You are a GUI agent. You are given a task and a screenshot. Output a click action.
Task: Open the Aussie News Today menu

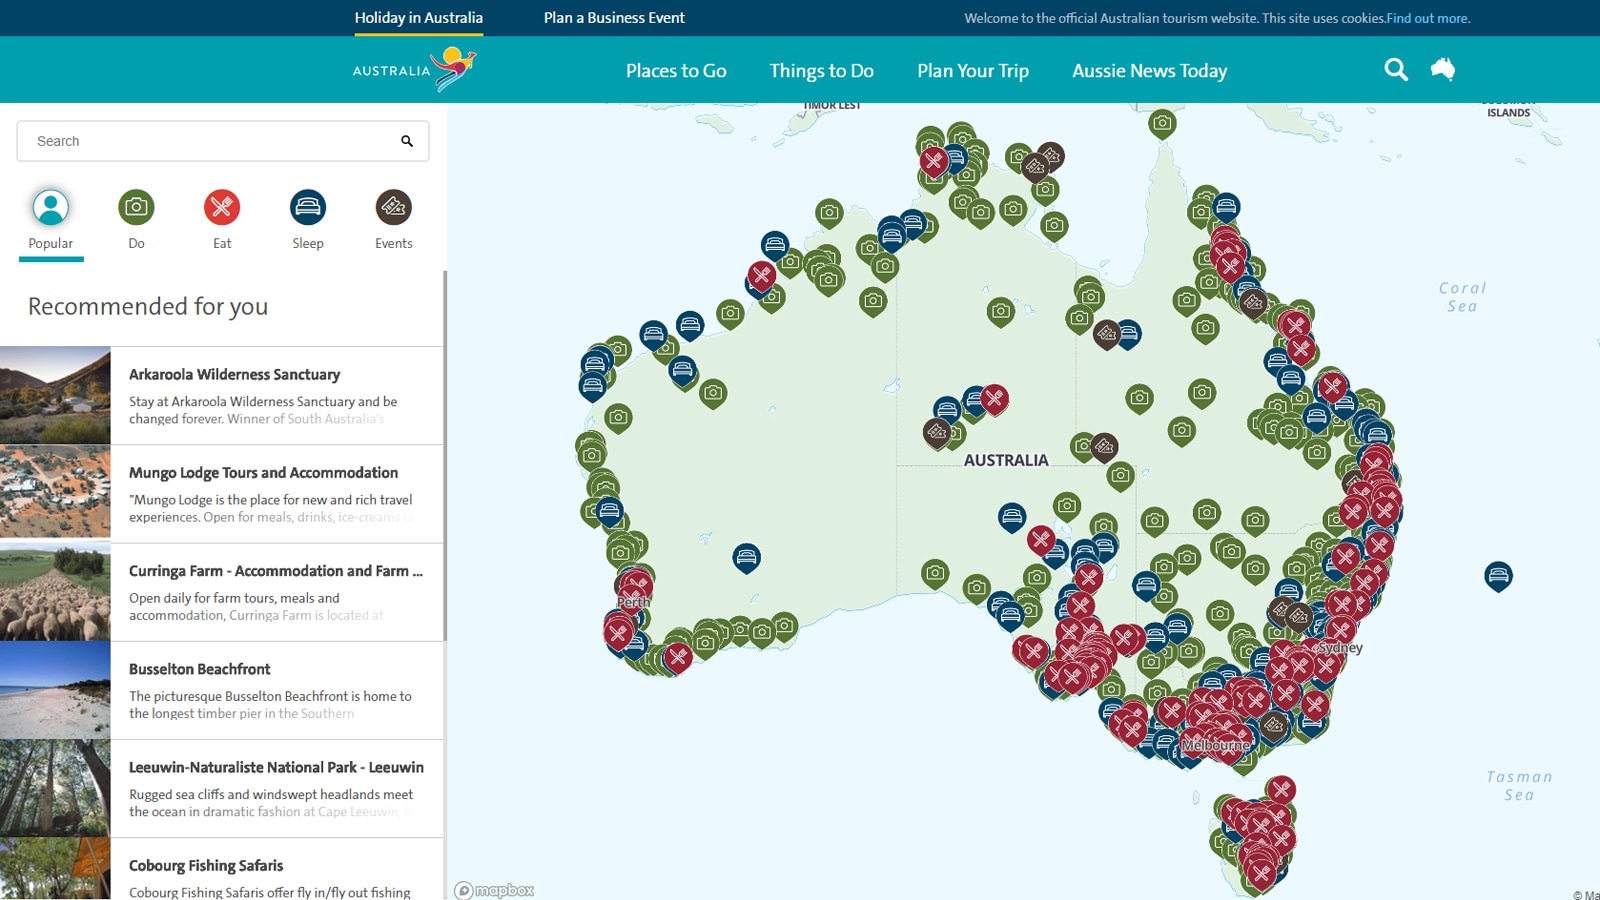pos(1149,71)
